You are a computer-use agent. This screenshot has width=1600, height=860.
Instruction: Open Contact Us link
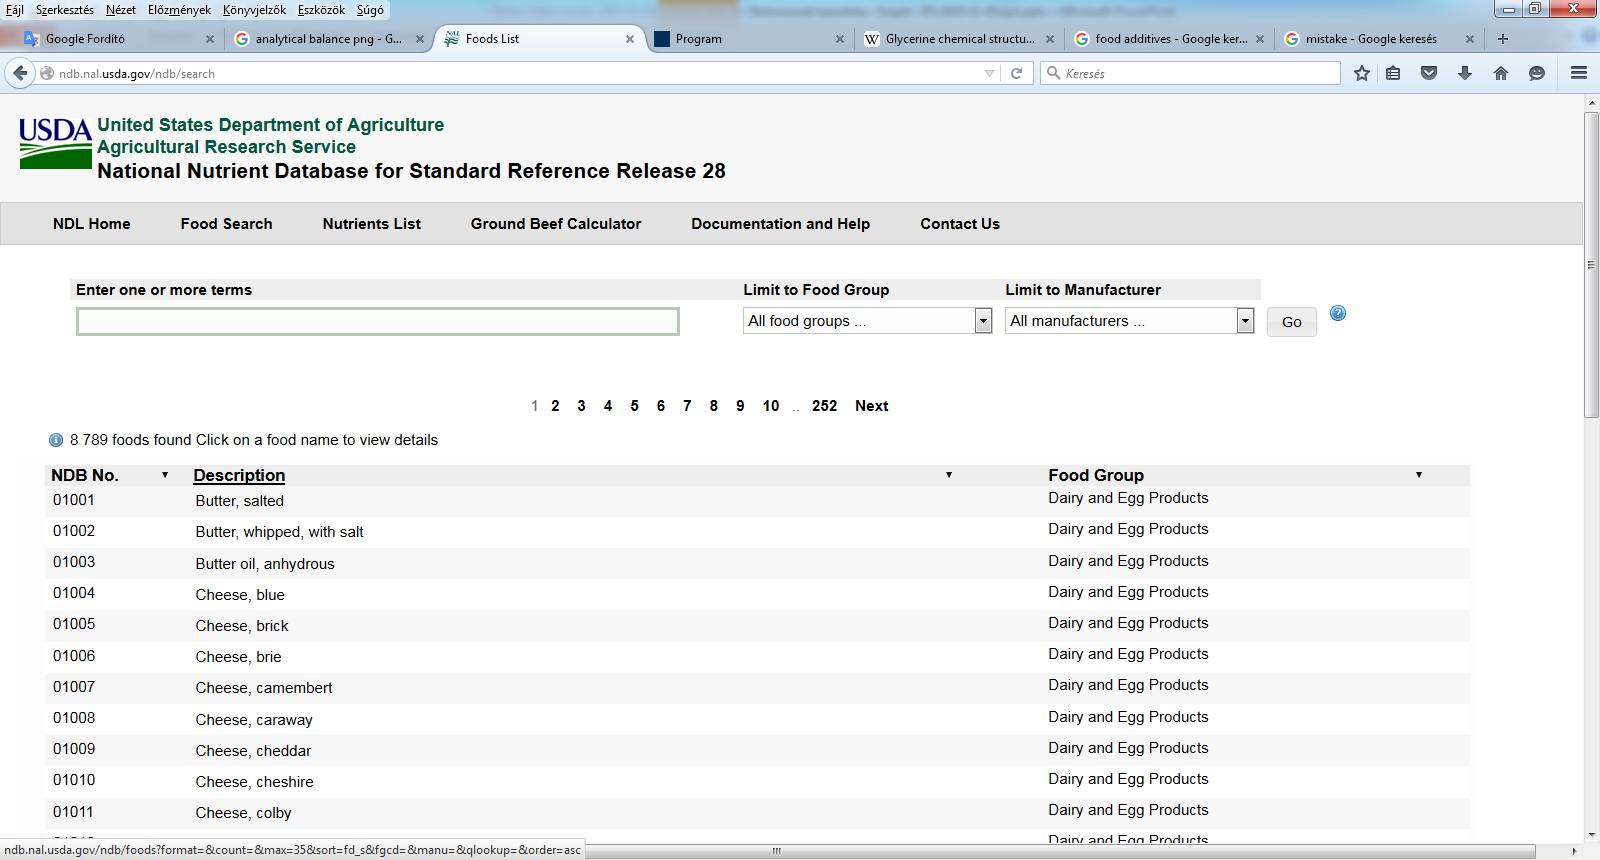point(960,224)
